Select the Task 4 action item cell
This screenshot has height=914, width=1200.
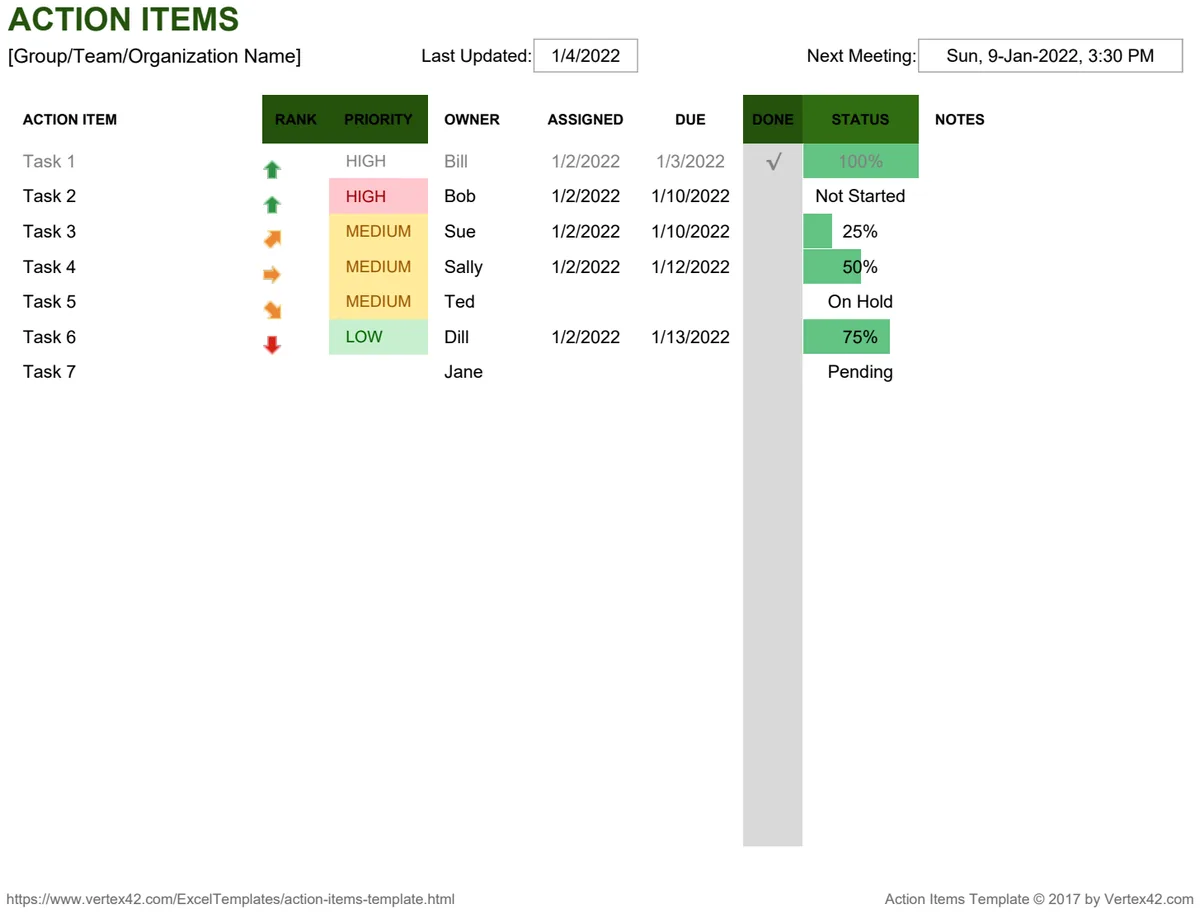(x=49, y=267)
